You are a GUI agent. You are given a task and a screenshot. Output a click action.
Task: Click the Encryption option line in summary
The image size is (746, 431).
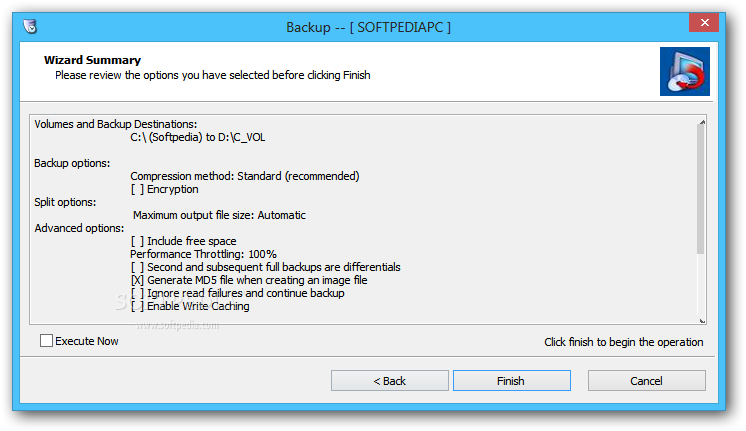[165, 189]
